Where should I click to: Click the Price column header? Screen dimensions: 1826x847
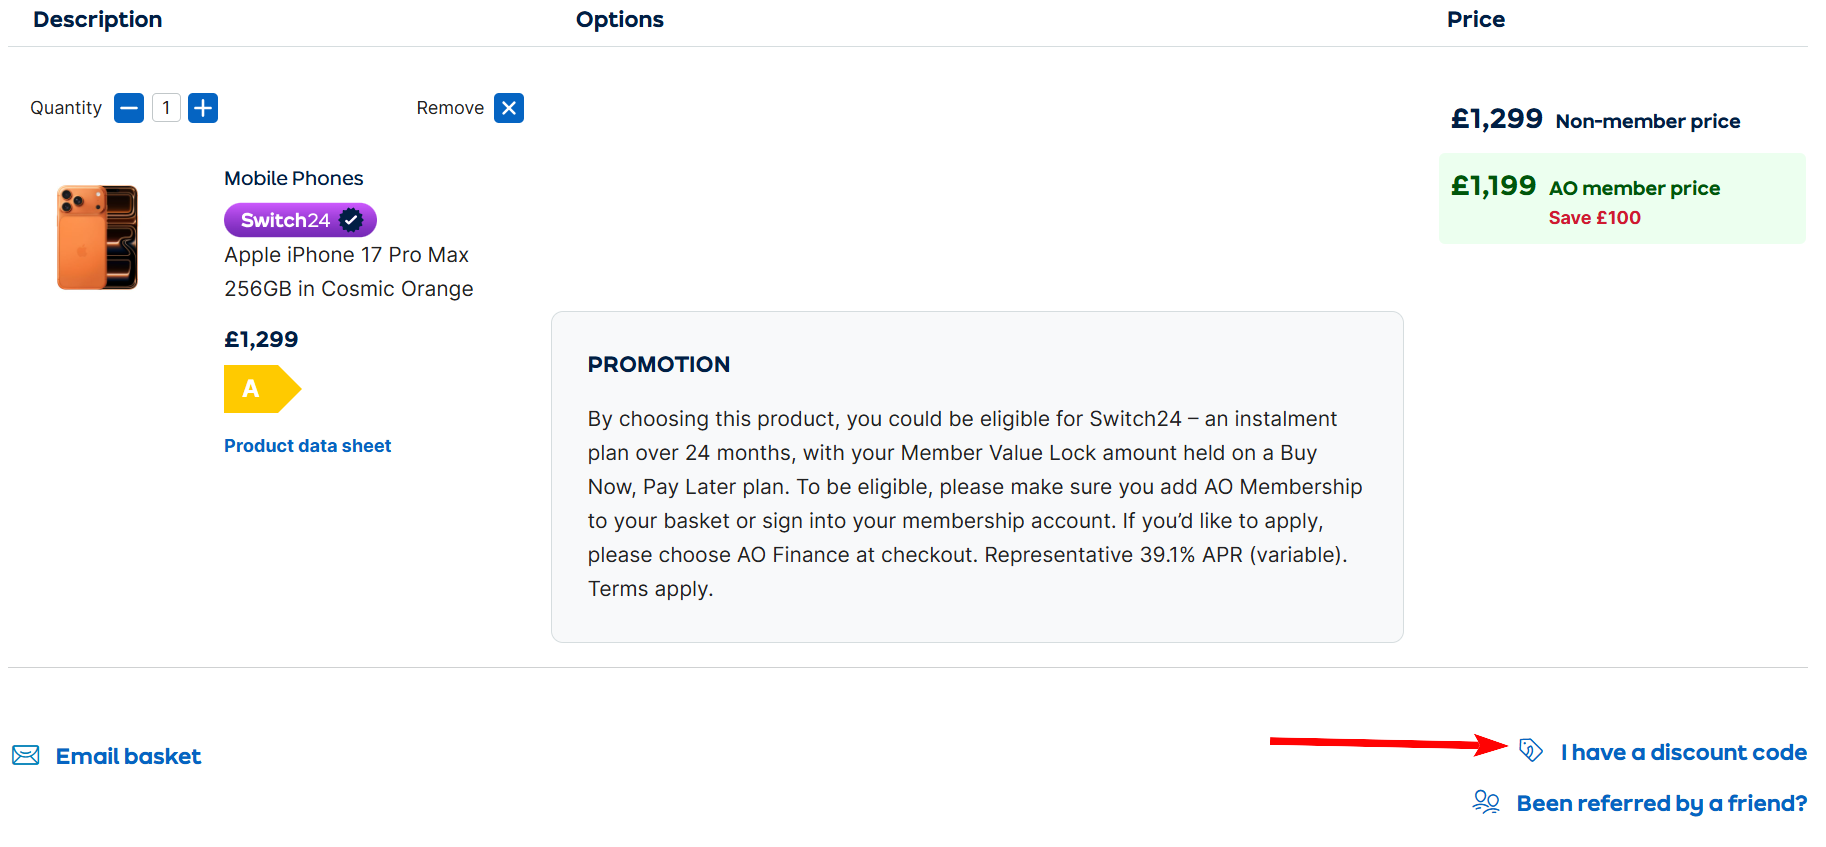click(1476, 19)
